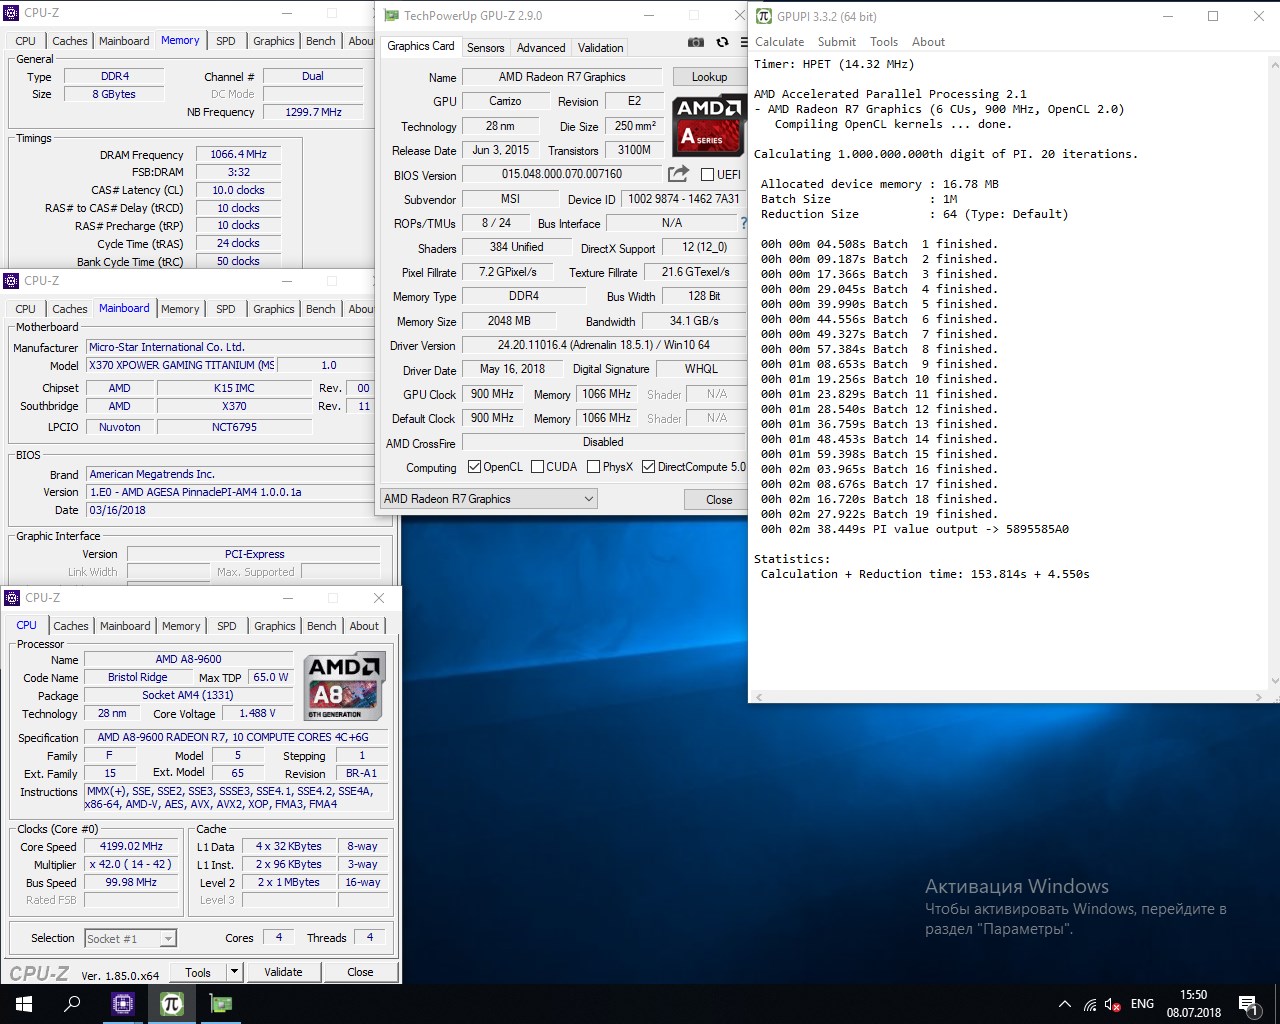Open the Socket #1 selection dropdown
The height and width of the screenshot is (1024, 1280).
[131, 938]
